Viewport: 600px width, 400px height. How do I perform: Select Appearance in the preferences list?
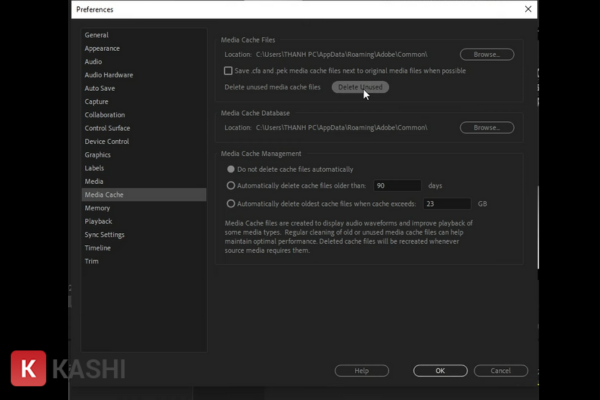click(102, 48)
